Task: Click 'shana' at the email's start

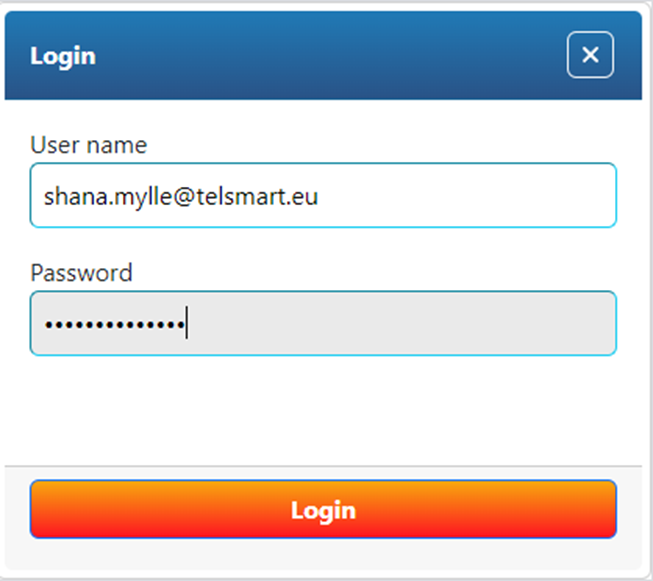Action: [x=69, y=196]
